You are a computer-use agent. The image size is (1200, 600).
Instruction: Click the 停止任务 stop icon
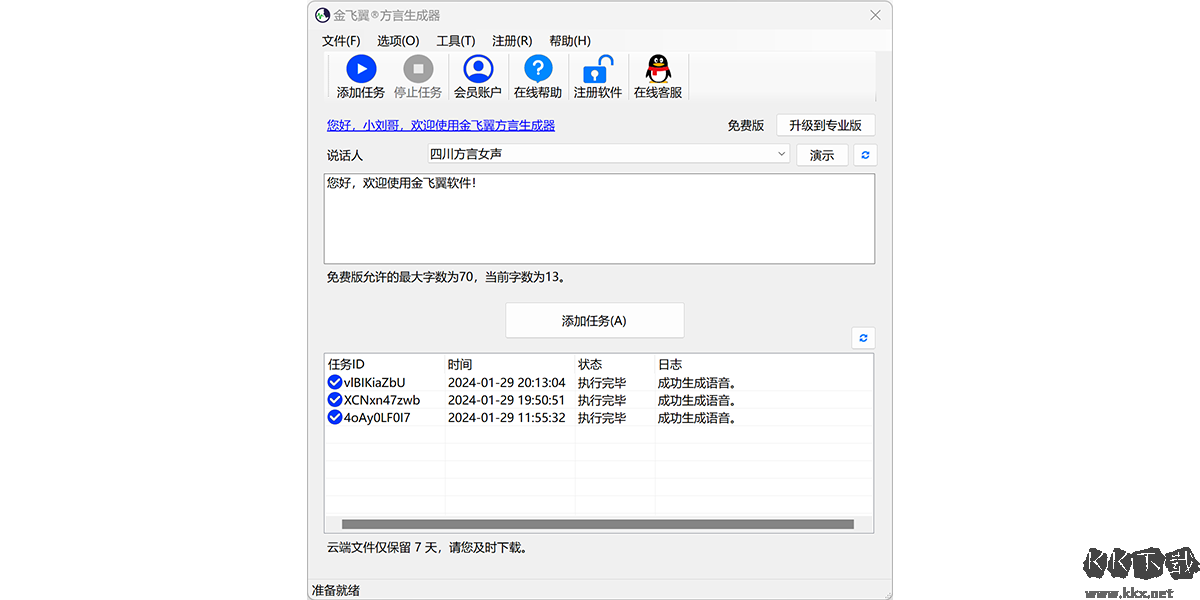click(x=418, y=69)
